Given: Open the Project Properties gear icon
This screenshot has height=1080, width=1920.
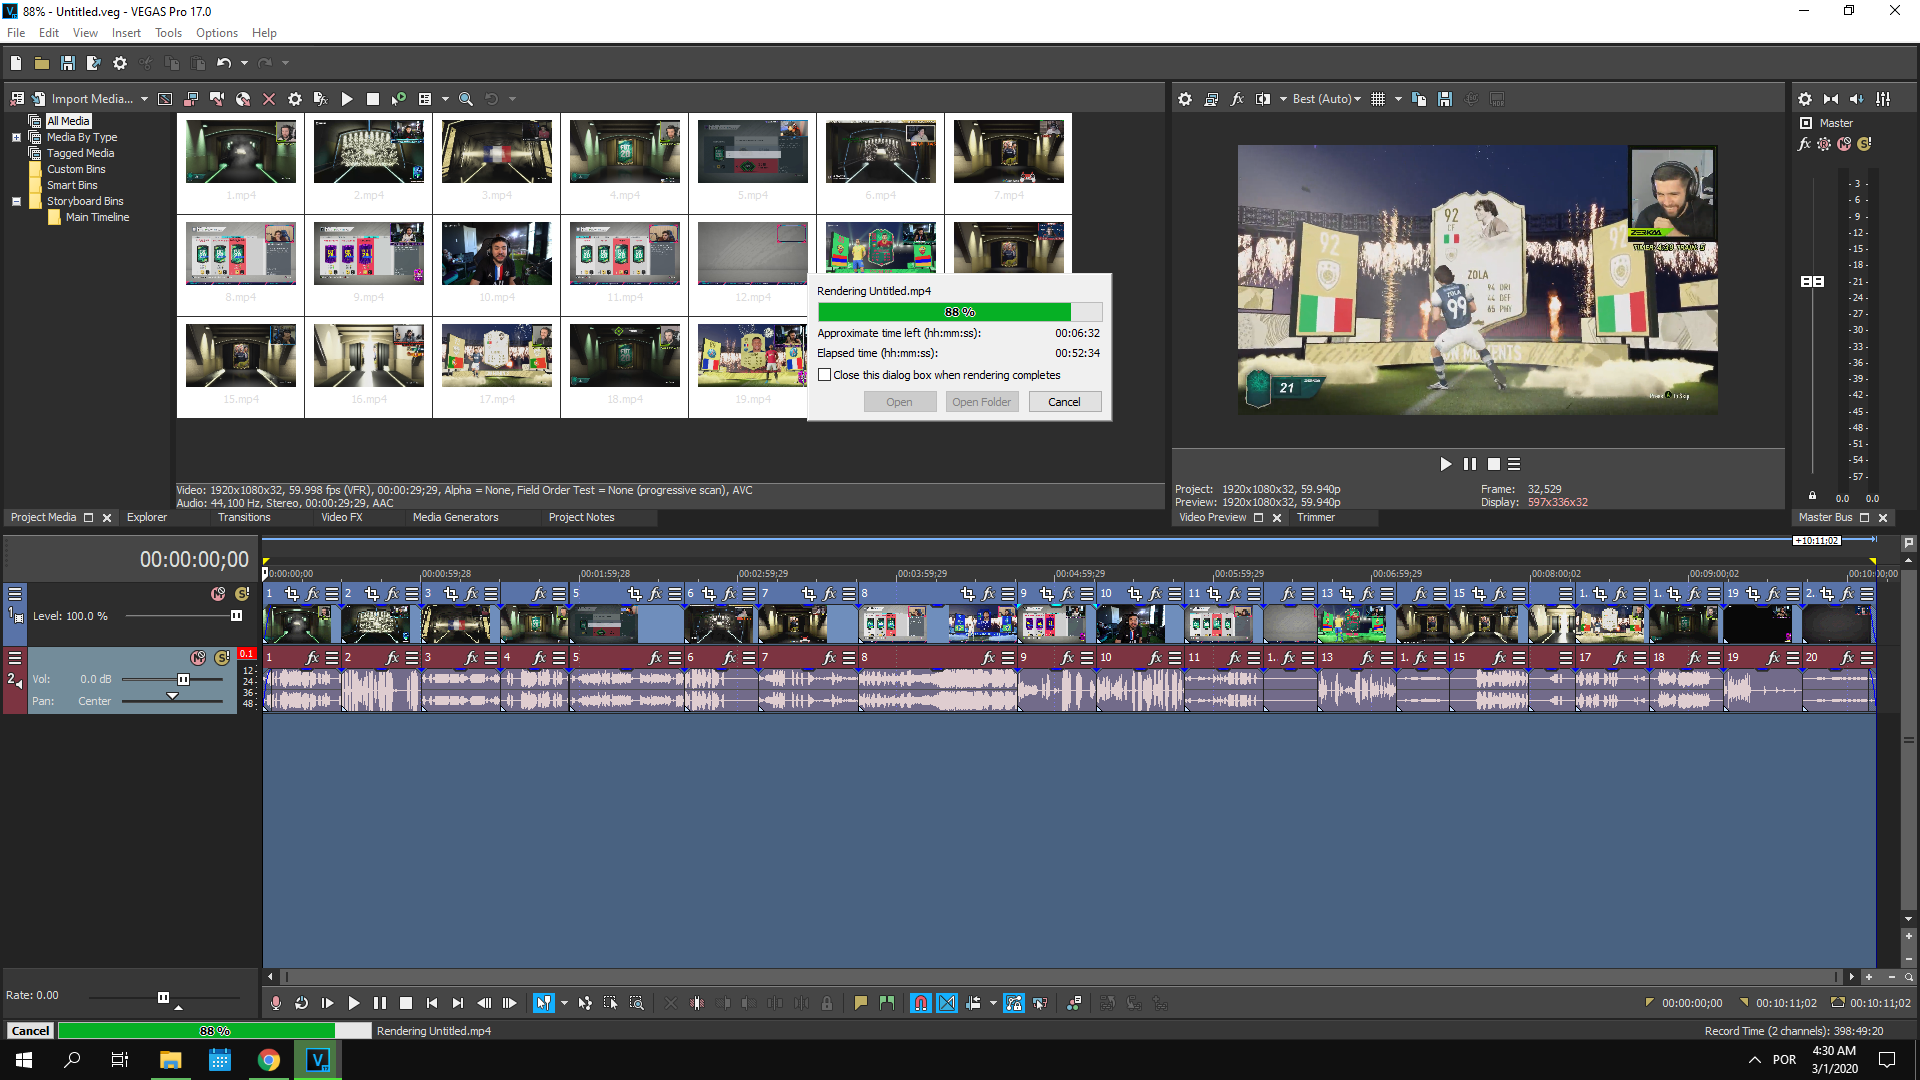Looking at the screenshot, I should coord(120,63).
